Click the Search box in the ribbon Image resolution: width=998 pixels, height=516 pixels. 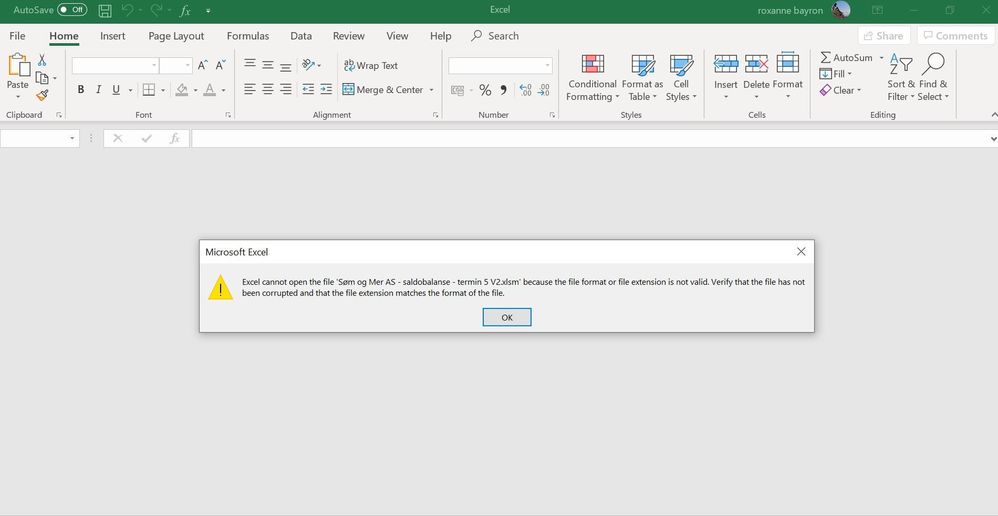495,36
